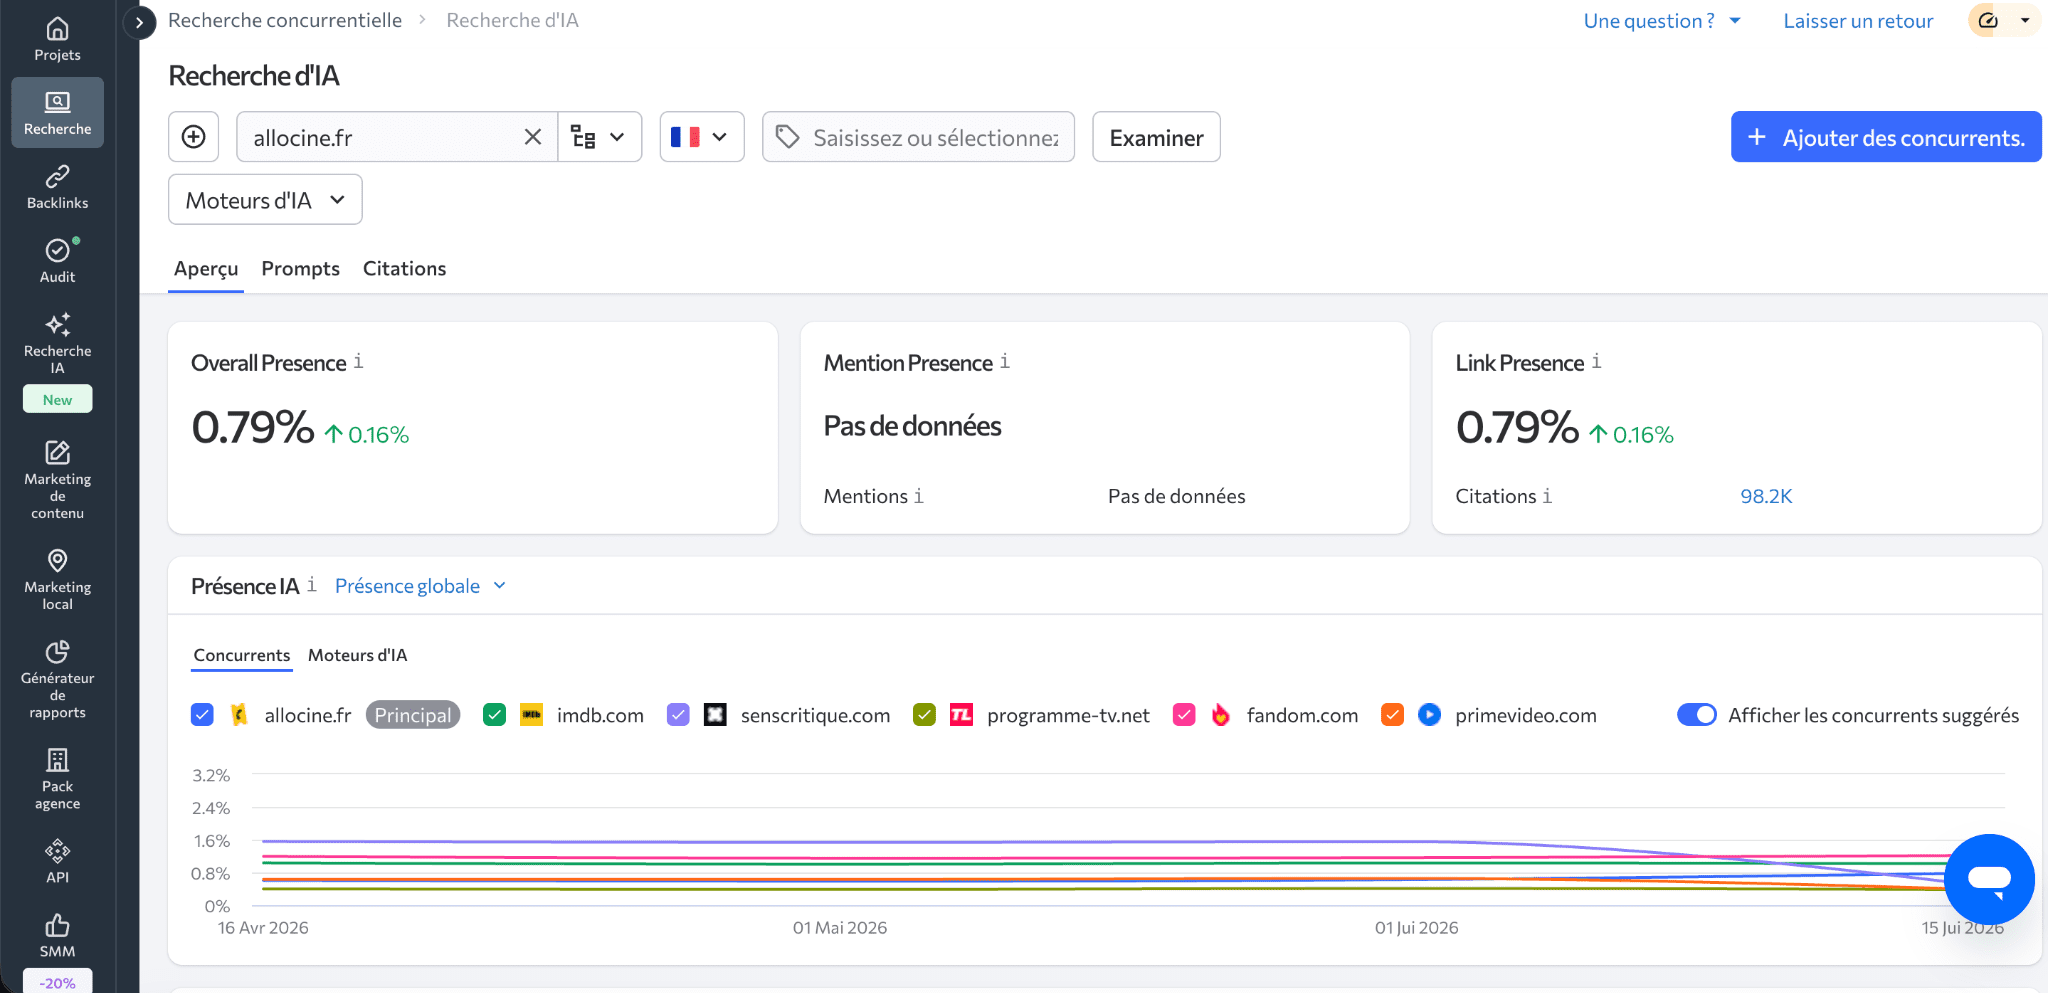Click the primevideo.com favicon
This screenshot has width=2048, height=993.
click(1430, 715)
